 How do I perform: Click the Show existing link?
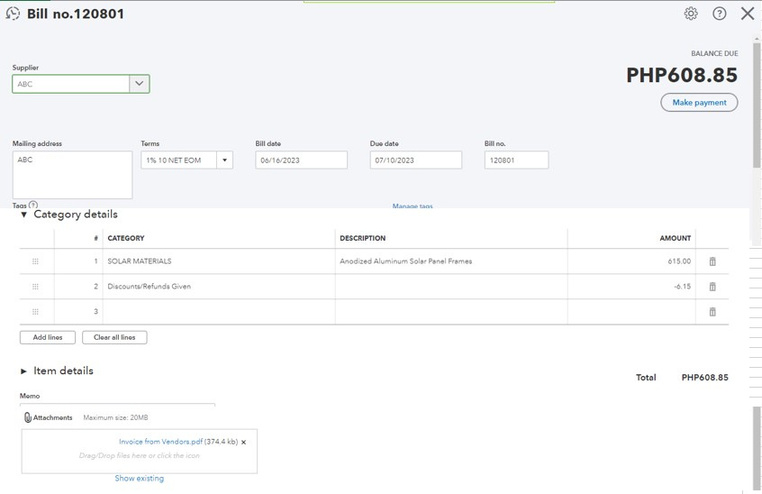139,478
